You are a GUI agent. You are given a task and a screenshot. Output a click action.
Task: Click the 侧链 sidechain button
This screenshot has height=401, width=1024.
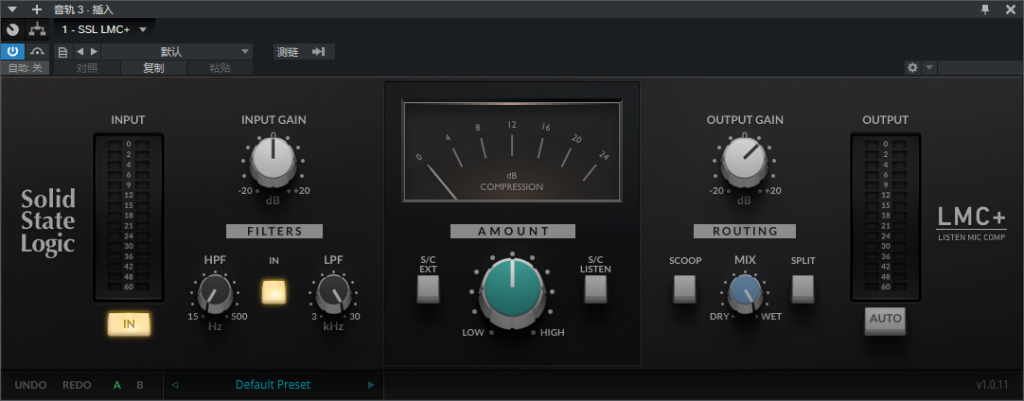pos(304,52)
